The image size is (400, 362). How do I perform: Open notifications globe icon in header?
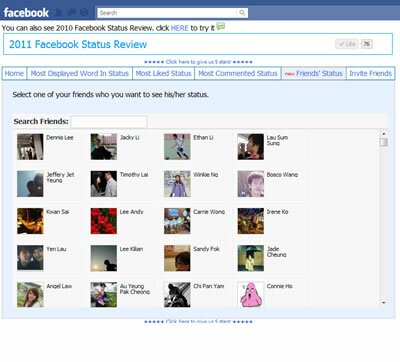84,13
